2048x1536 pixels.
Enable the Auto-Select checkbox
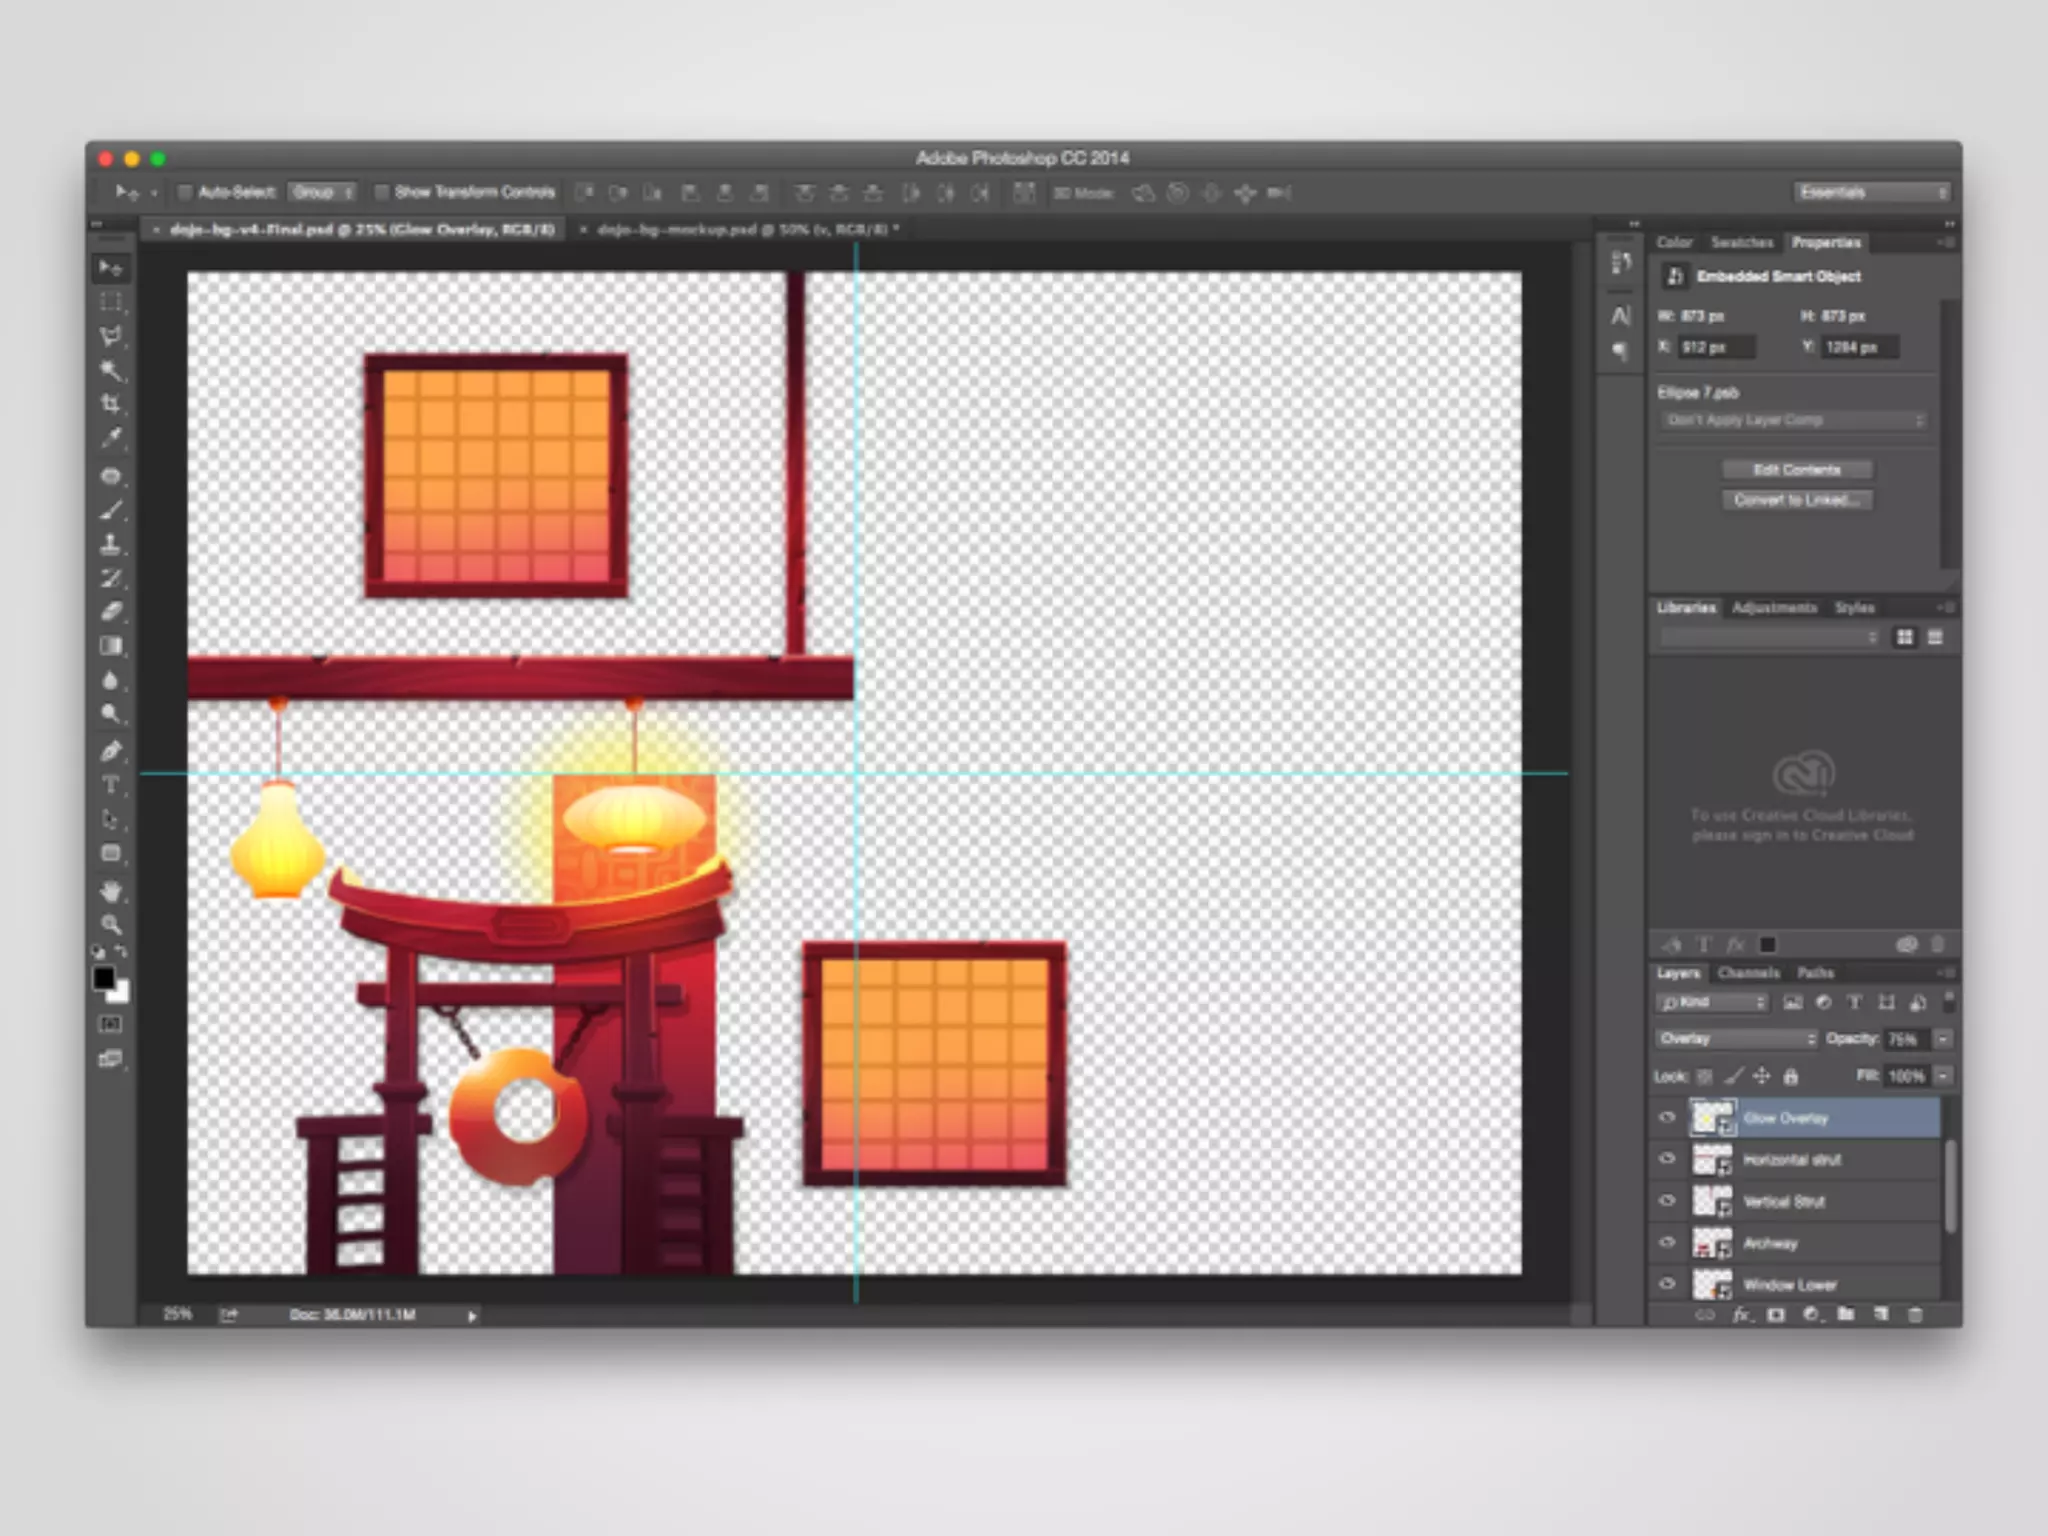[x=185, y=192]
